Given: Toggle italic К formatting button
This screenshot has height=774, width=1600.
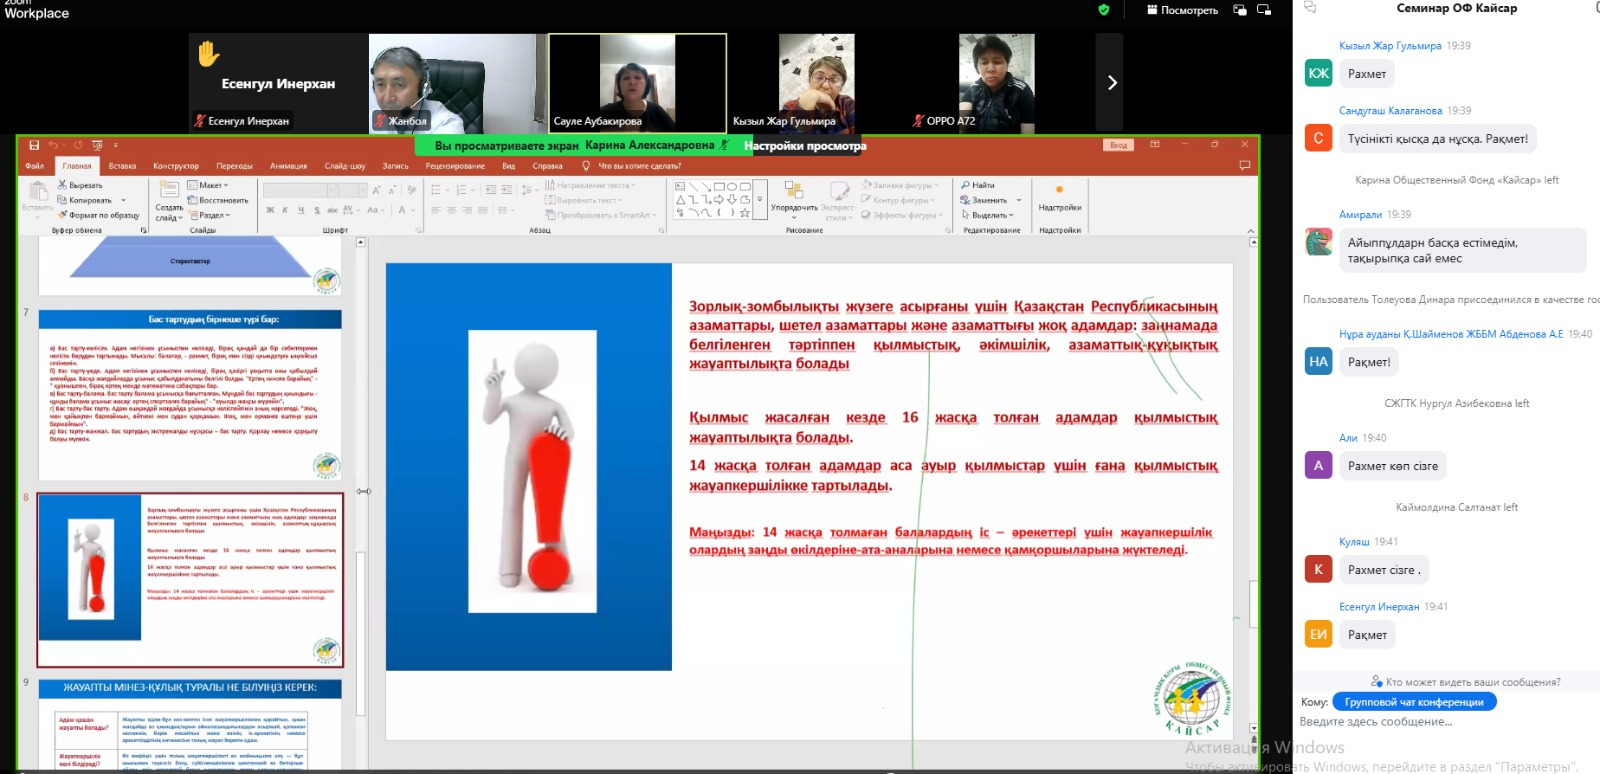Looking at the screenshot, I should (286, 210).
